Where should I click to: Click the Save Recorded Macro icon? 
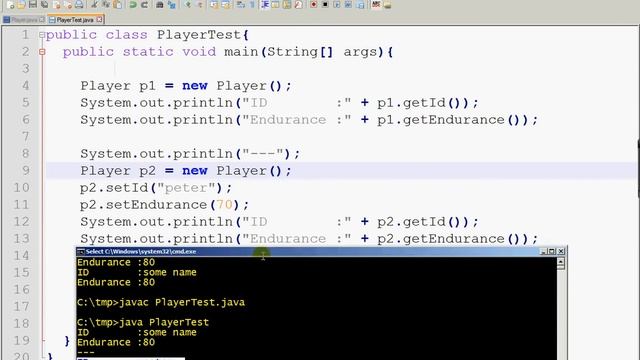point(360,4)
